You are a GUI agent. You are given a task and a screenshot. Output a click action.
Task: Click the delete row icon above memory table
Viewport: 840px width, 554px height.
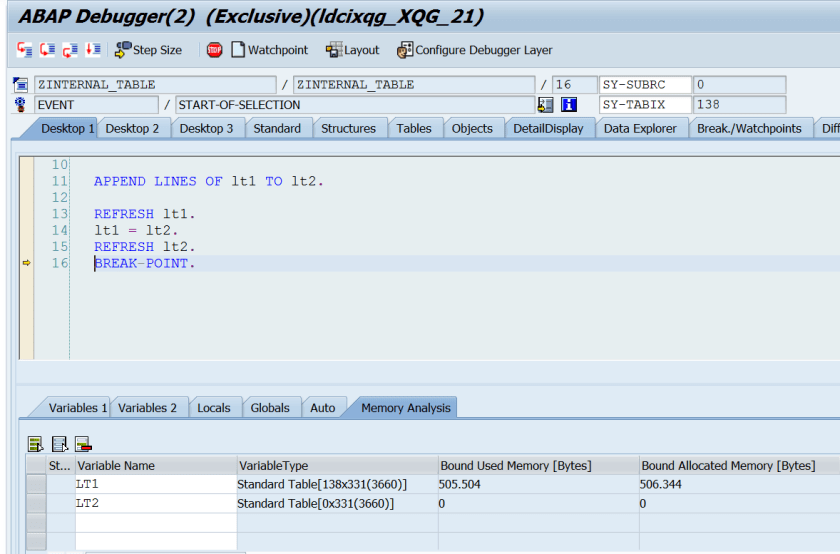tap(83, 444)
